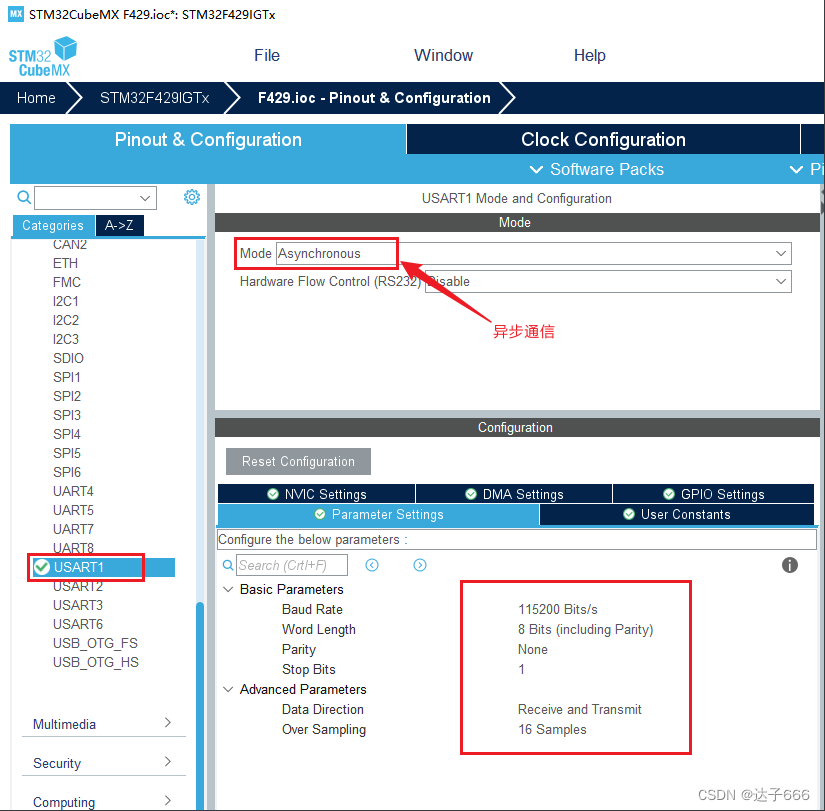Select the Categories tab
Screen dimensions: 825x811
(53, 225)
